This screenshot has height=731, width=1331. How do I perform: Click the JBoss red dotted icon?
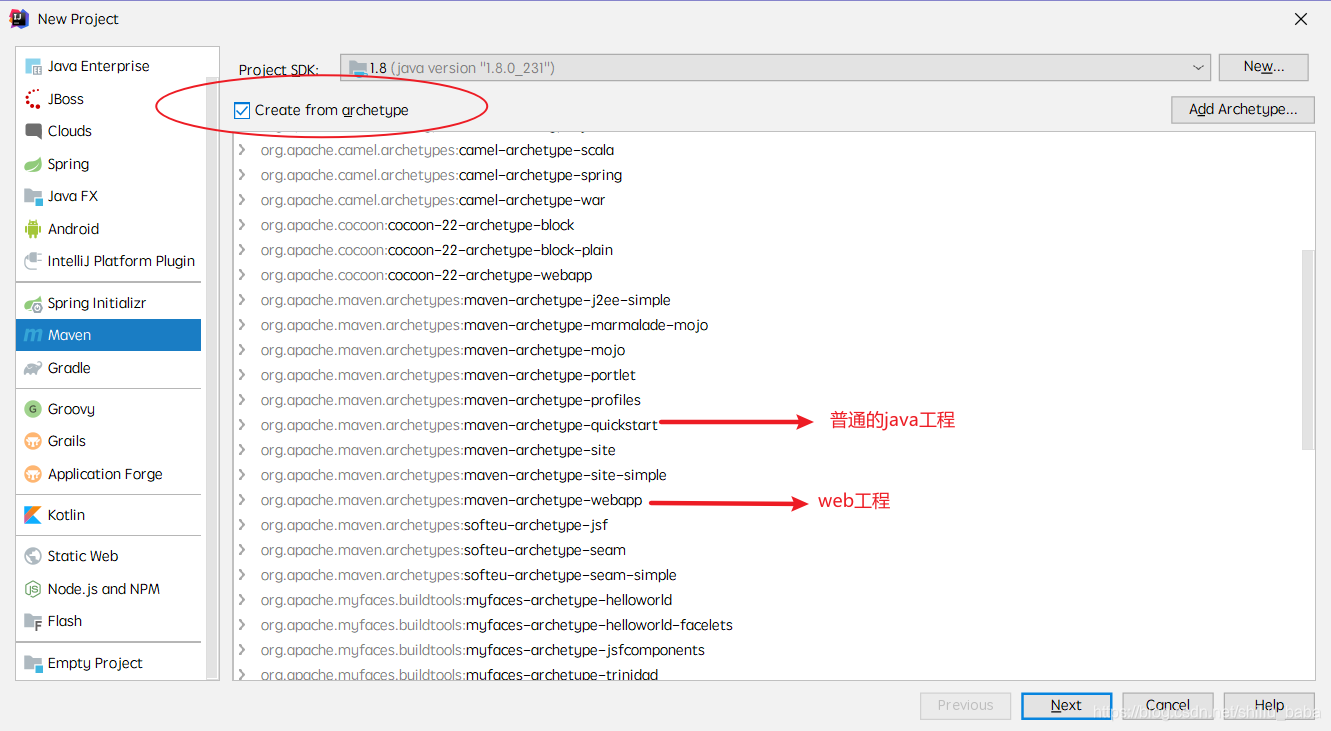click(33, 99)
